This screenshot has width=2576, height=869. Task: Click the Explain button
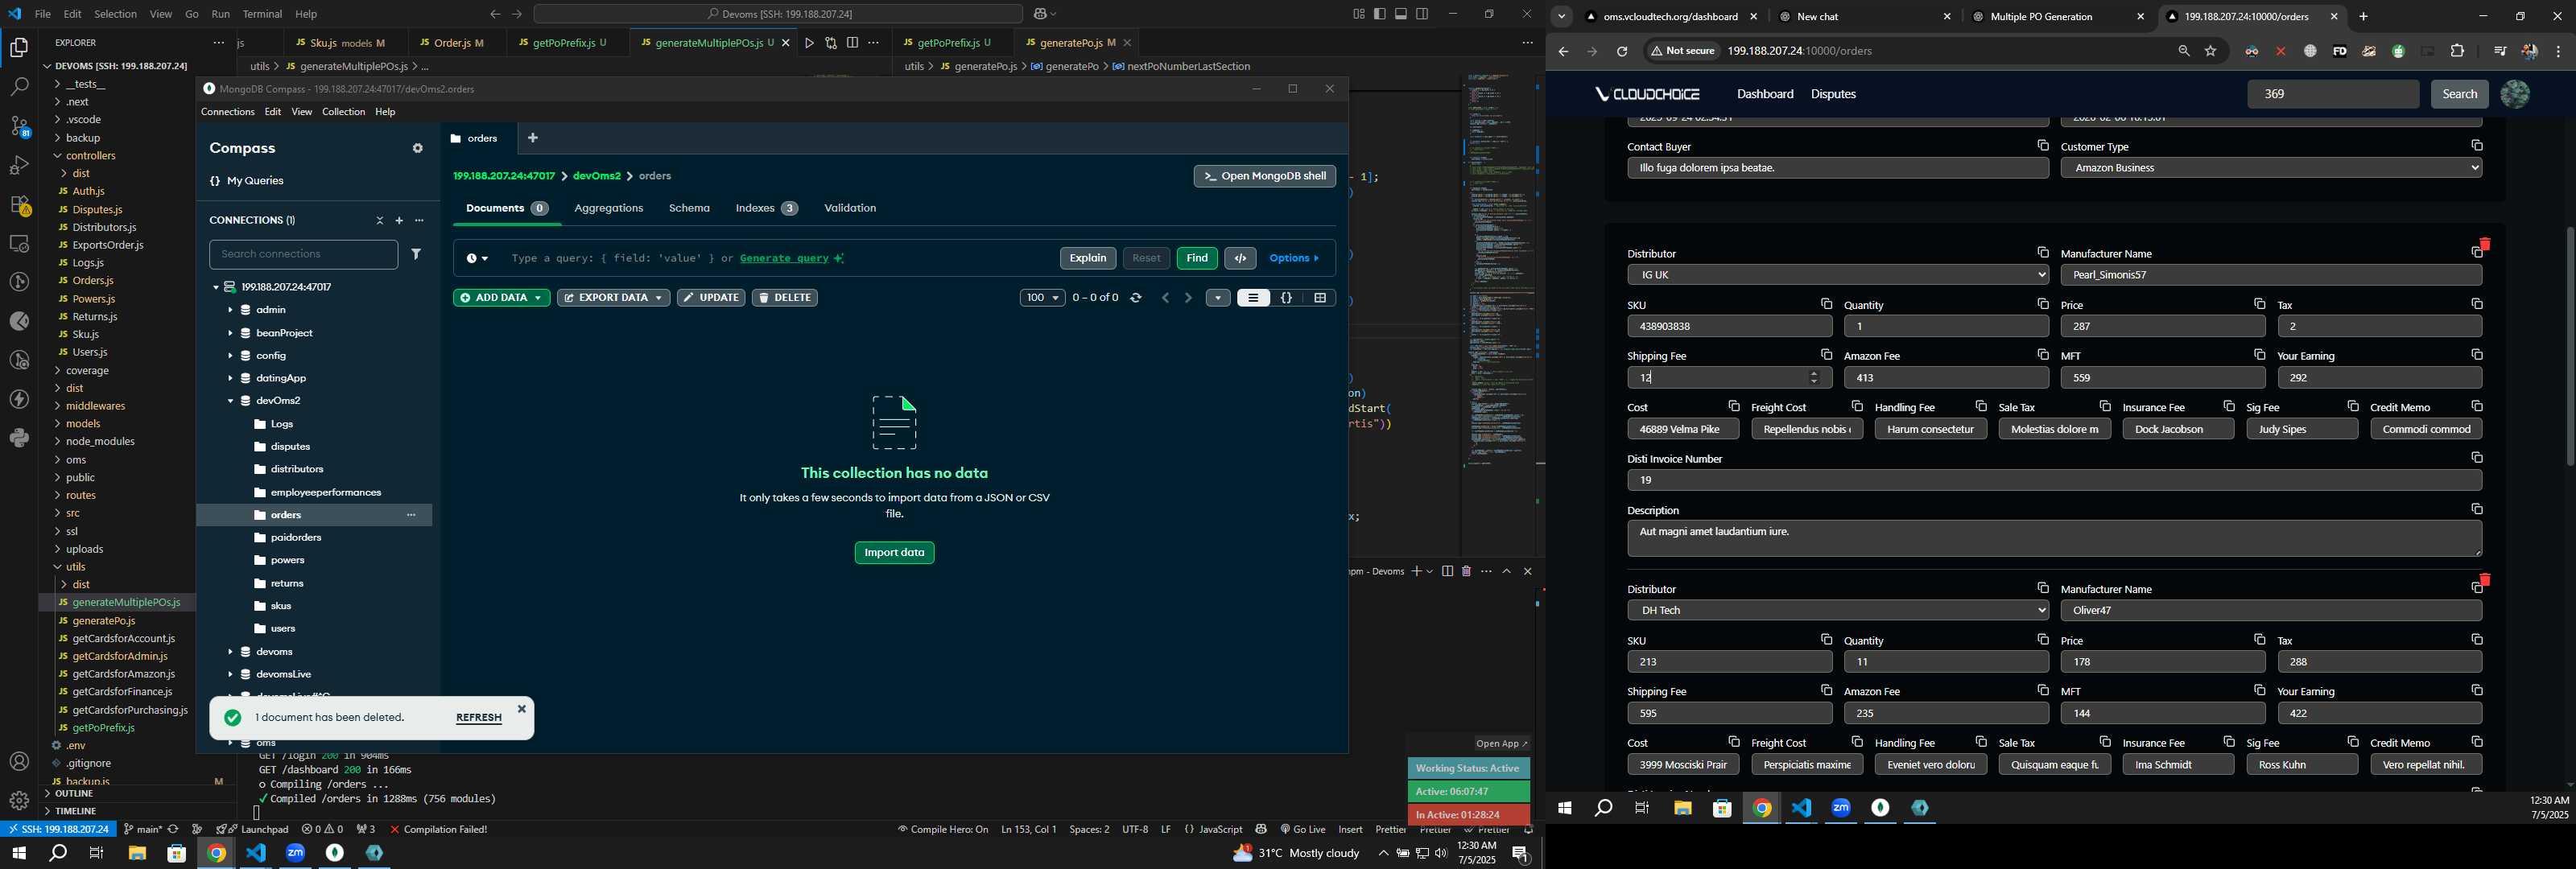pyautogui.click(x=1087, y=259)
